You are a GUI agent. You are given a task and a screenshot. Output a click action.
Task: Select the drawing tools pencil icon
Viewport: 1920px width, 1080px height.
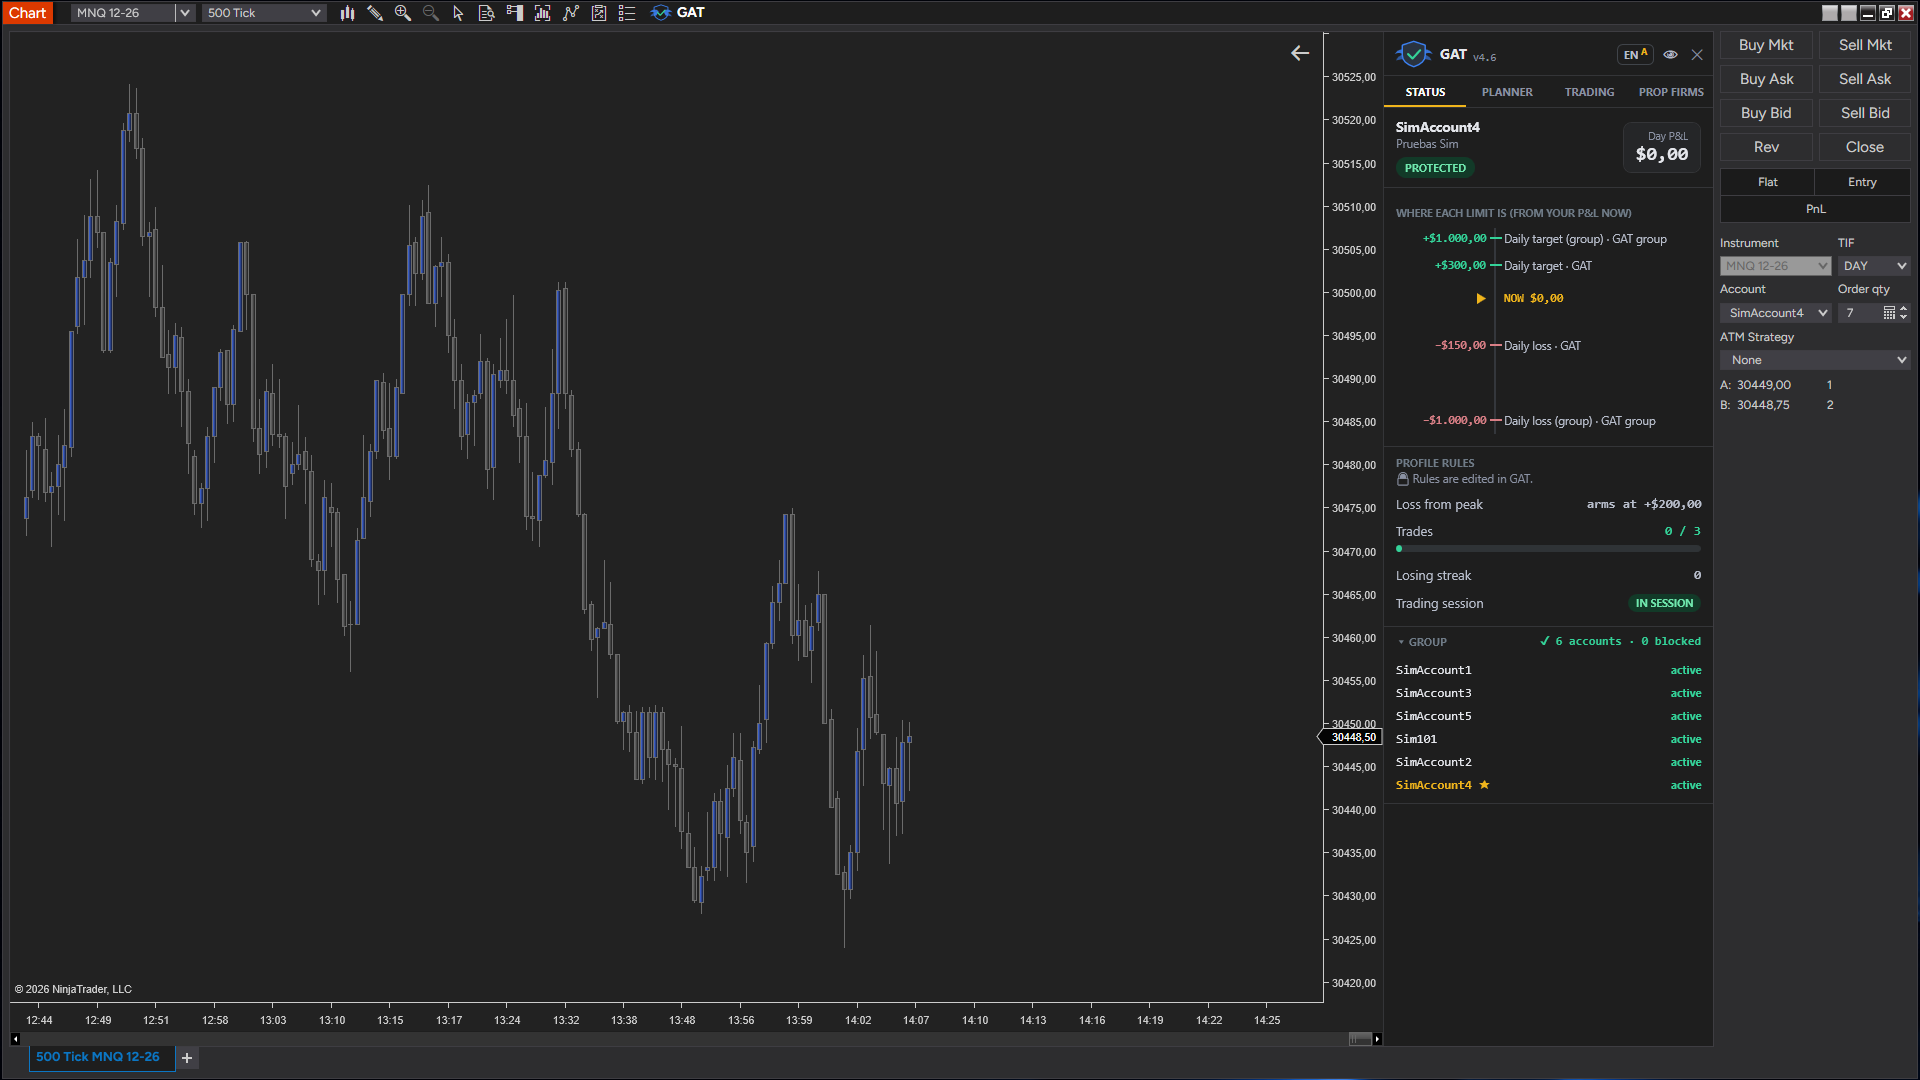tap(375, 13)
